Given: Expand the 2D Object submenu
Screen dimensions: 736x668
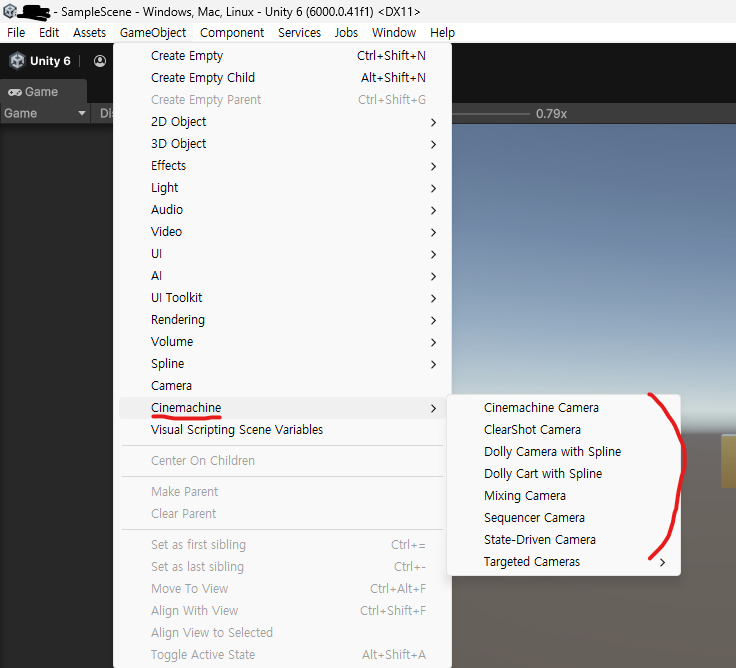Looking at the screenshot, I should [285, 122].
